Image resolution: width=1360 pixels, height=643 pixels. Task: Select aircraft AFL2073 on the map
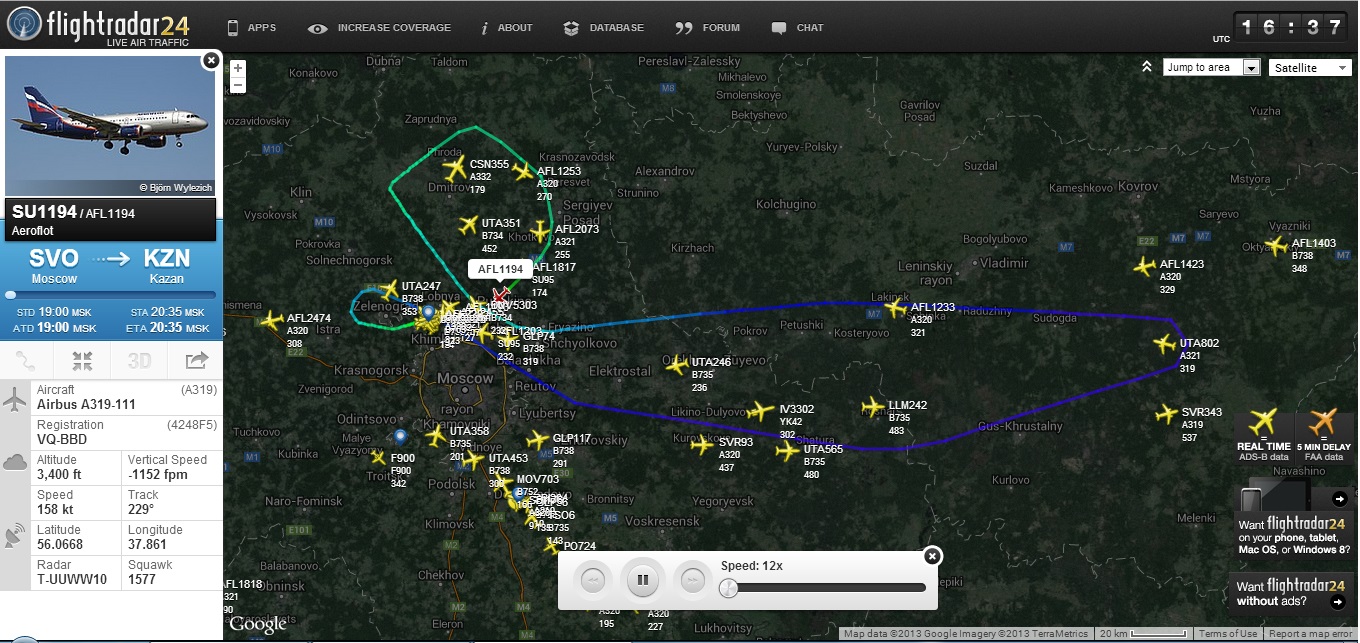pyautogui.click(x=540, y=231)
